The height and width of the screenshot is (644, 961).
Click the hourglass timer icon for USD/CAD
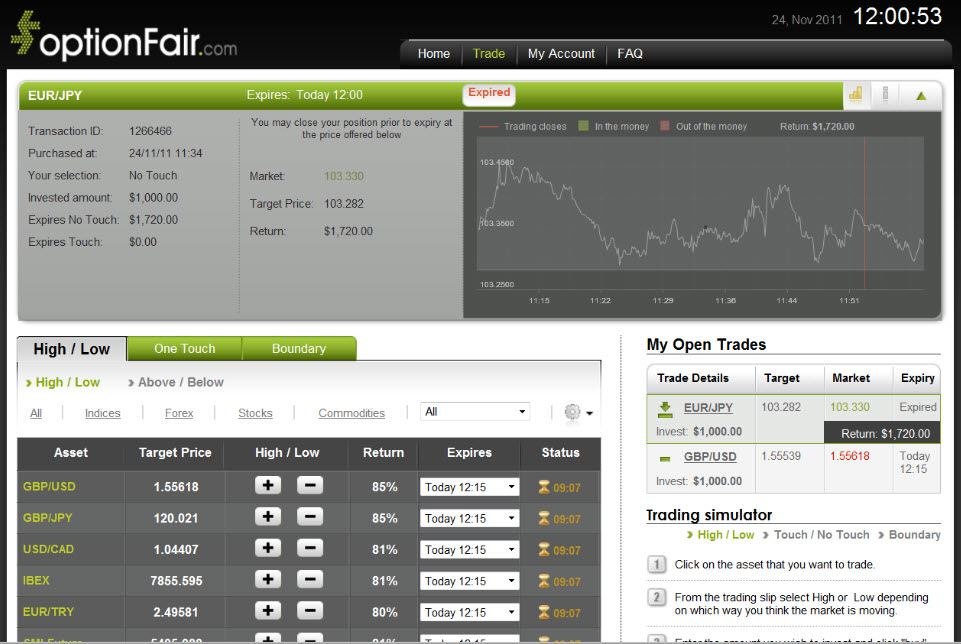click(544, 550)
